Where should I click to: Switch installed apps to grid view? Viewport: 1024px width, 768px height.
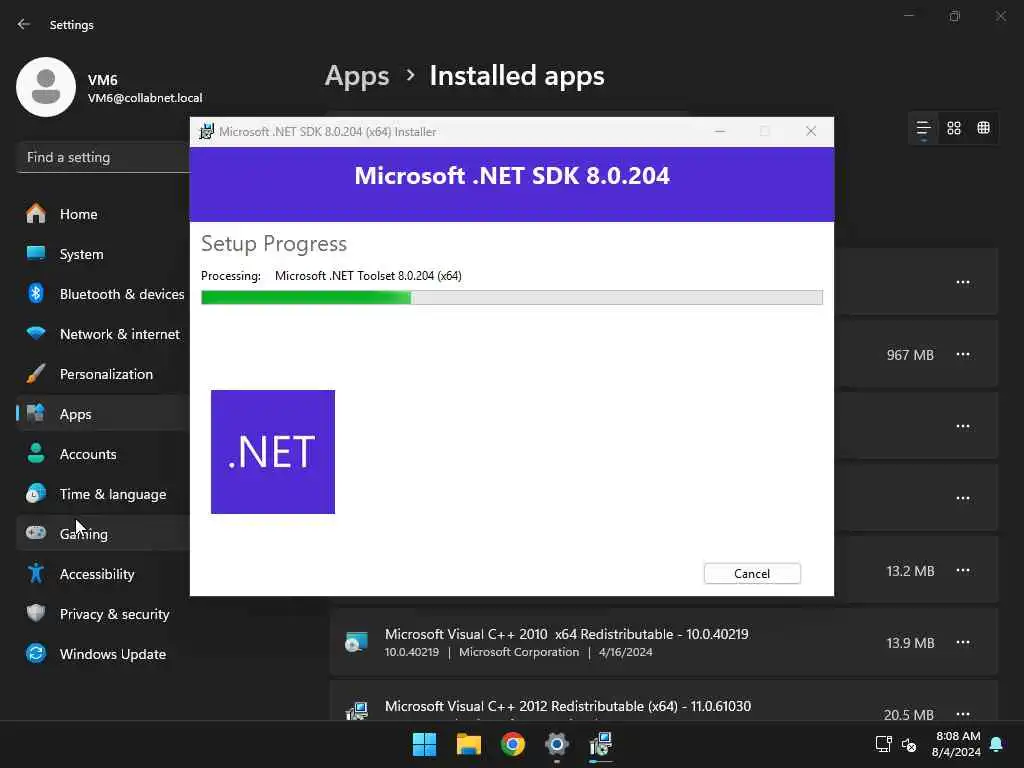pyautogui.click(x=954, y=128)
